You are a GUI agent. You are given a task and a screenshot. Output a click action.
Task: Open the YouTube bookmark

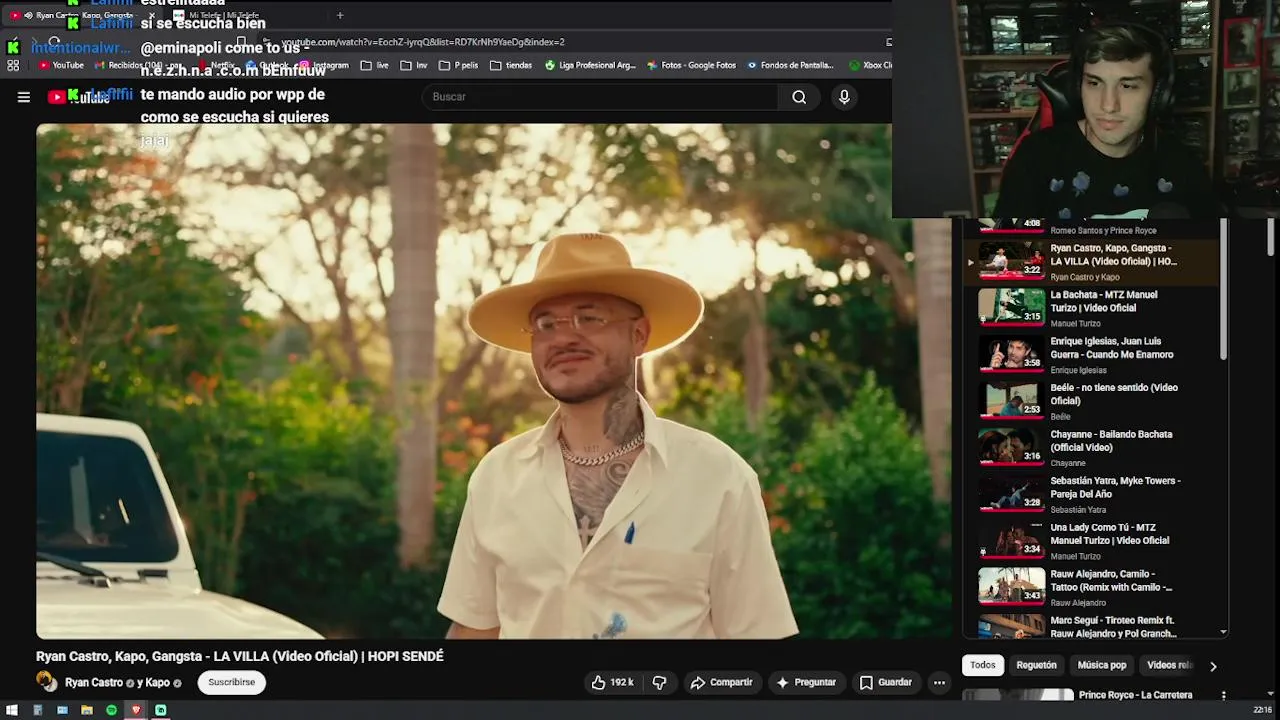61,65
